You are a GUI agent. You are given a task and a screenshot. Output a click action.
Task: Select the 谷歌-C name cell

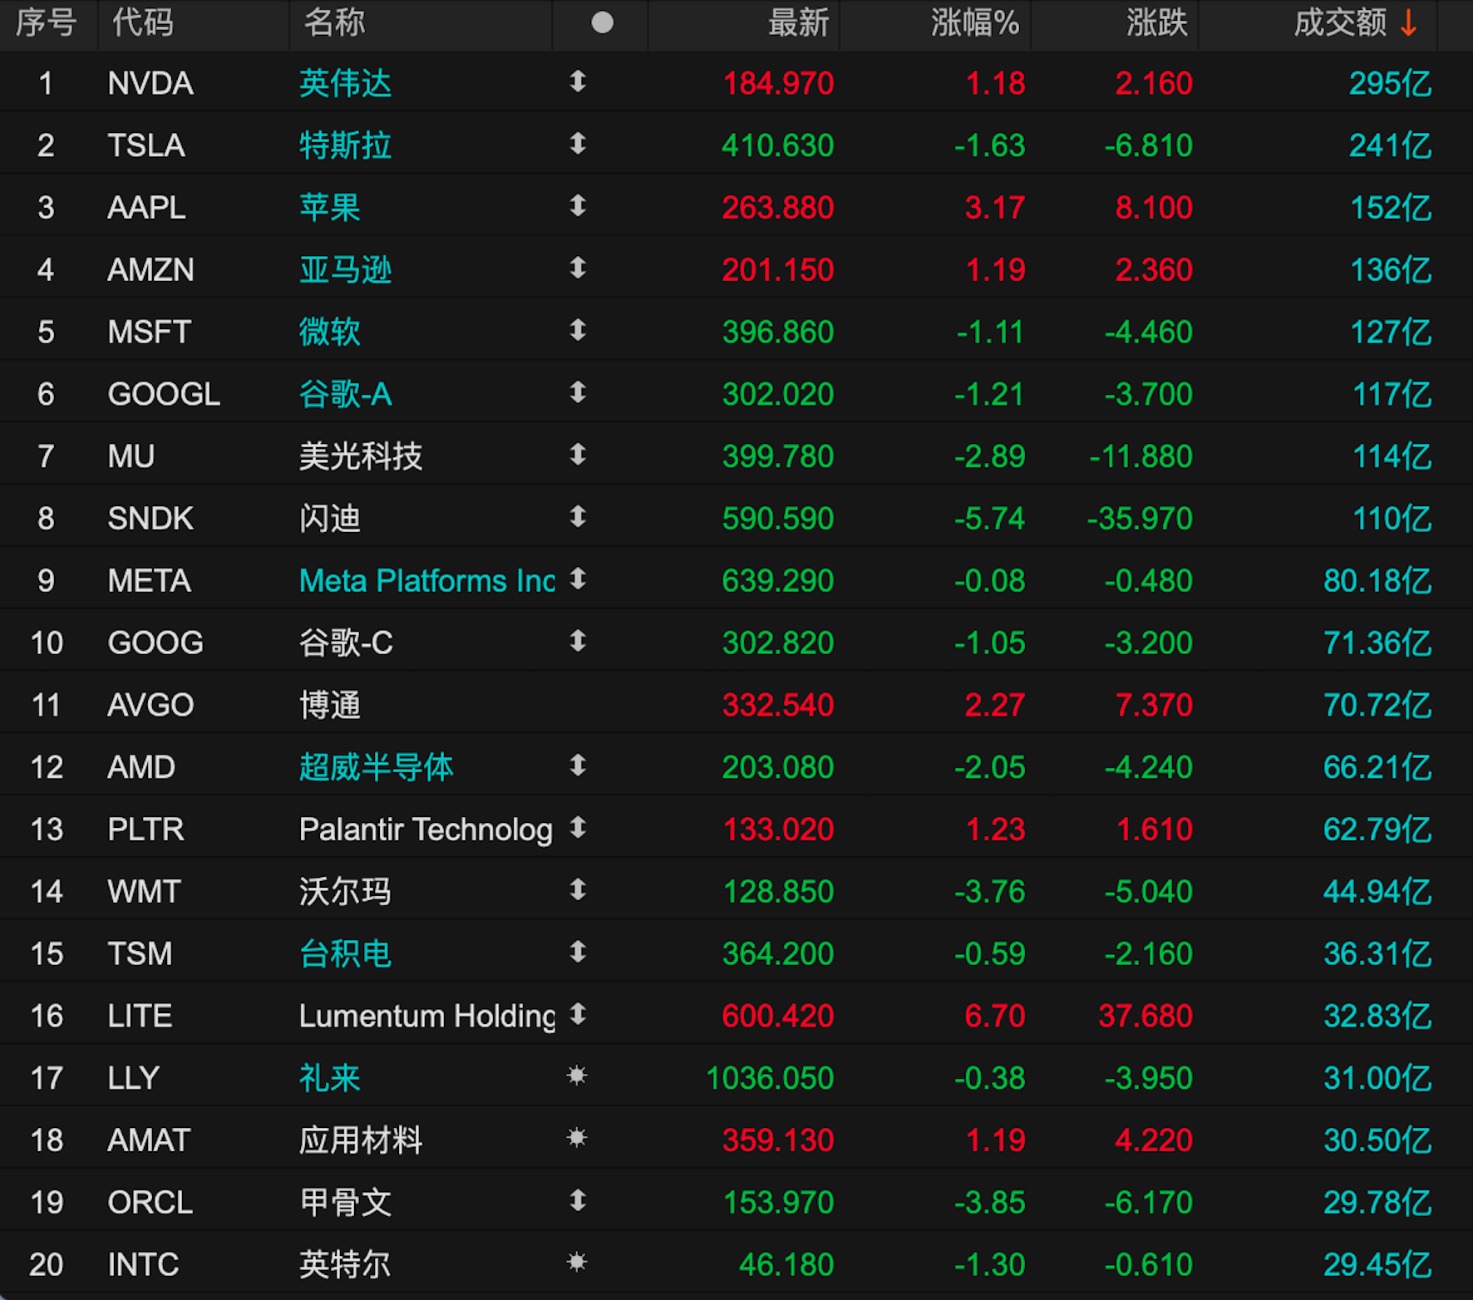point(346,642)
